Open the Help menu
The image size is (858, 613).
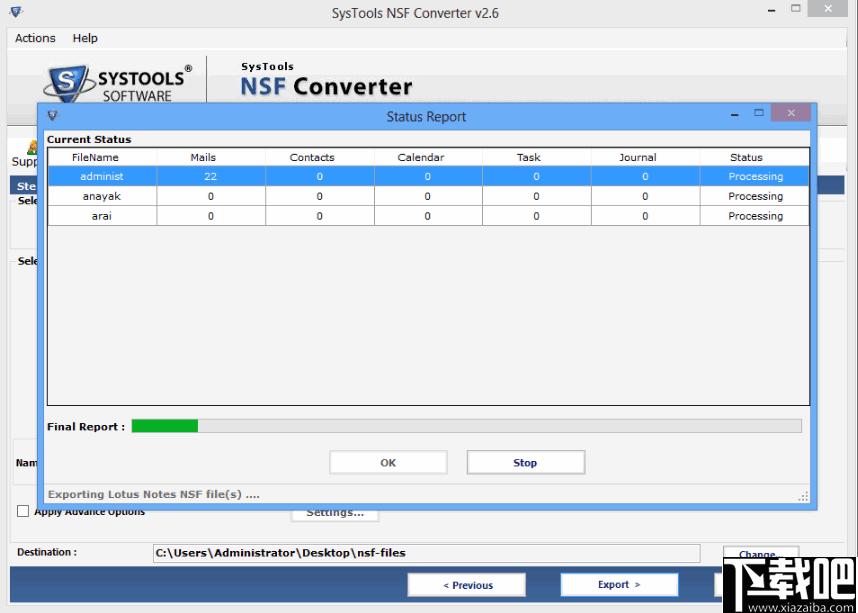pos(85,38)
